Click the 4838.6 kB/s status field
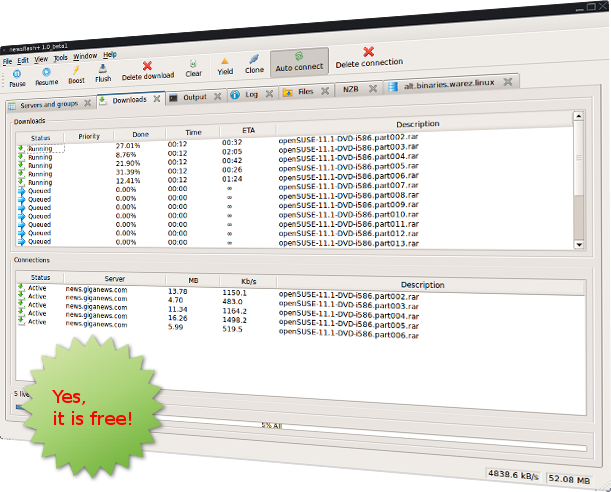The width and height of the screenshot is (611, 492). (513, 475)
